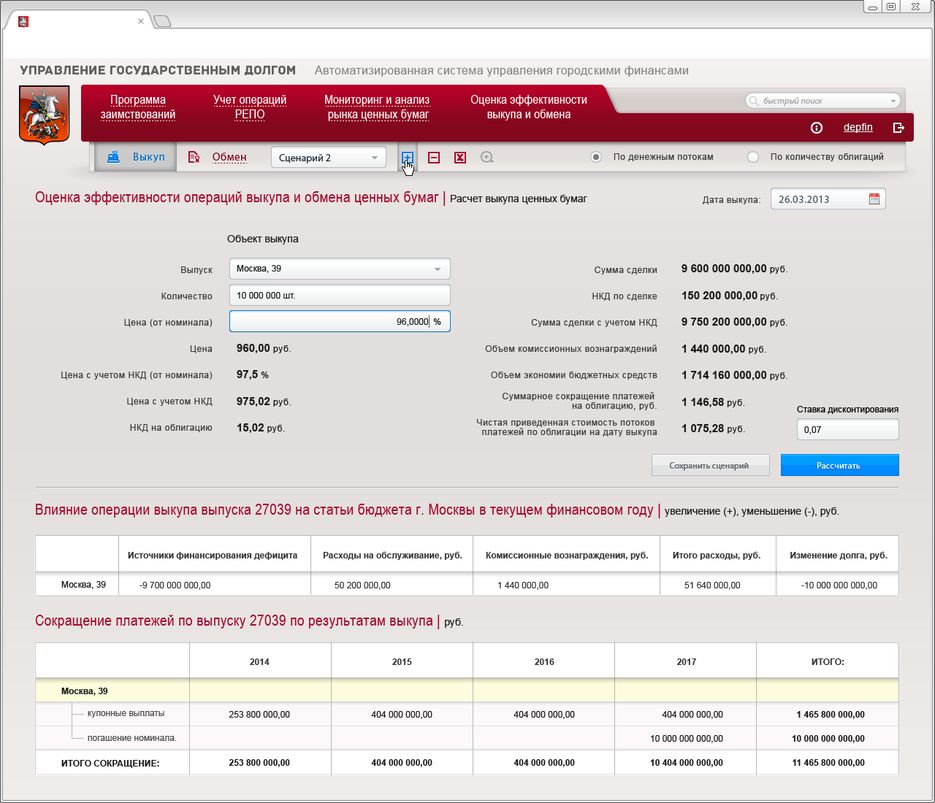Click the magnifier zoom icon in toolbar

pyautogui.click(x=487, y=157)
